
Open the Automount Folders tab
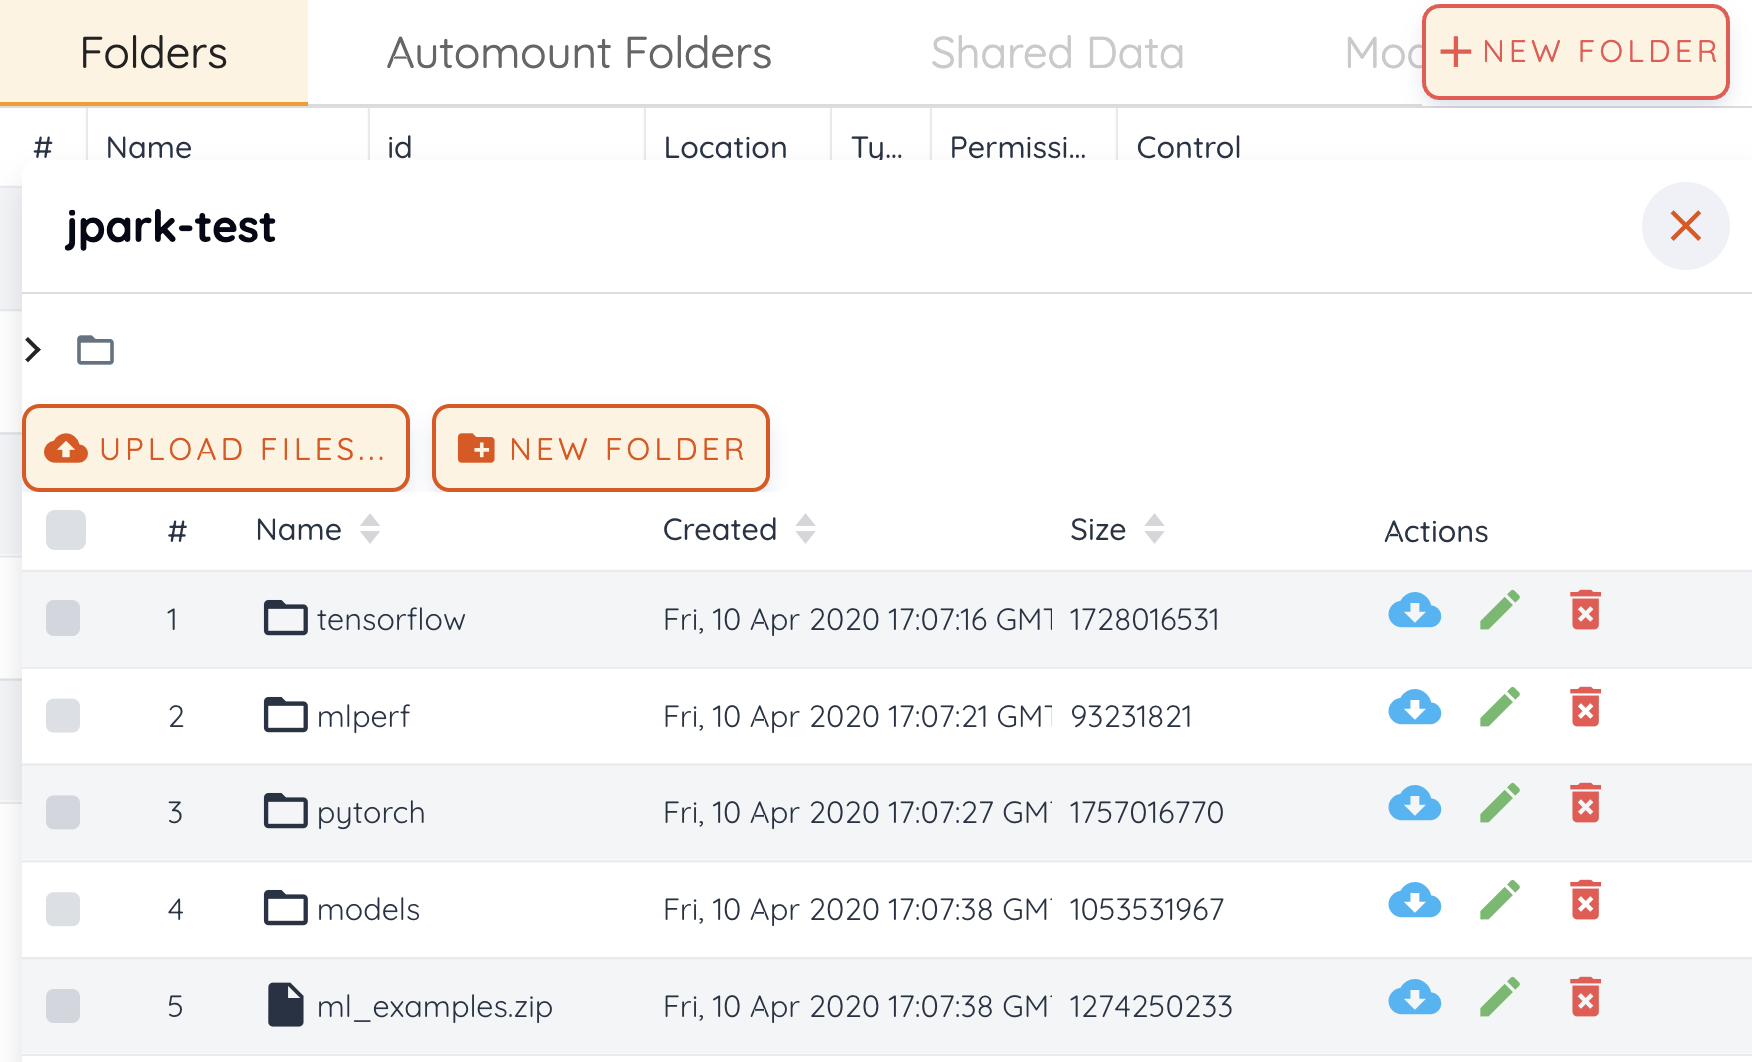(x=579, y=52)
